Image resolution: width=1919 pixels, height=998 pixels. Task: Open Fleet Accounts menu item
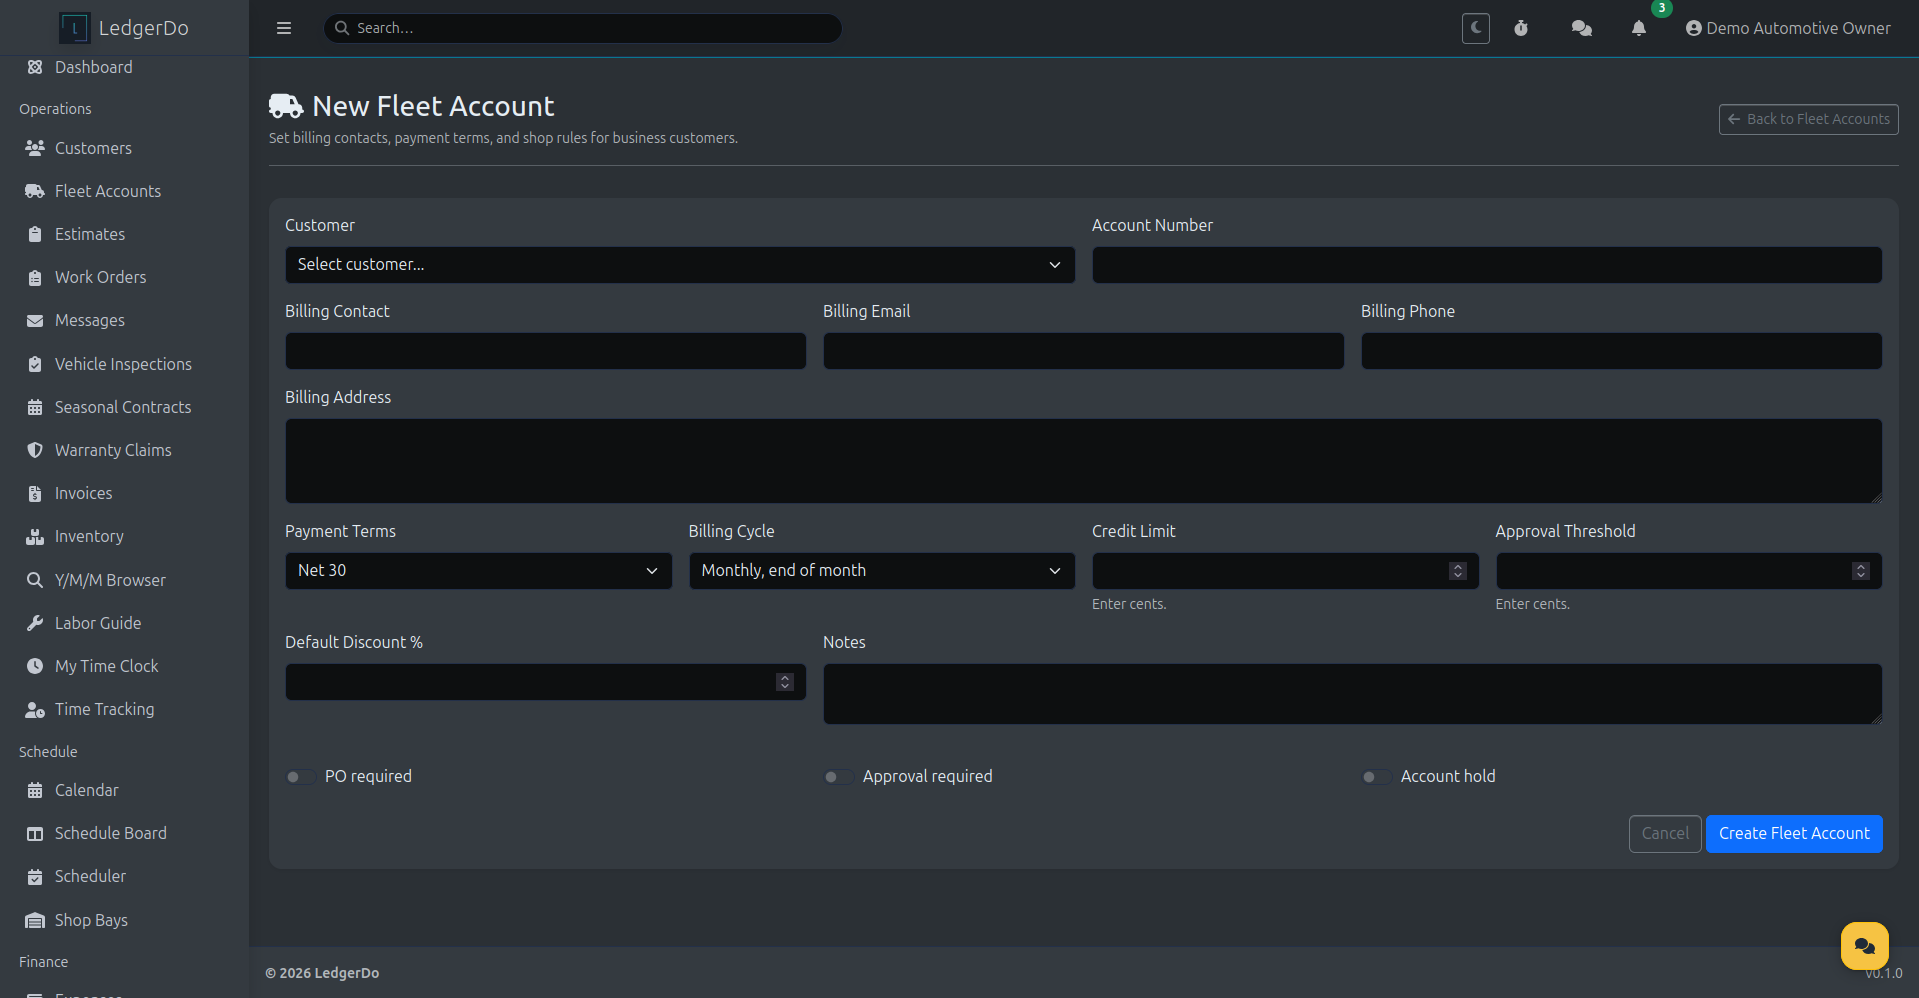click(107, 191)
